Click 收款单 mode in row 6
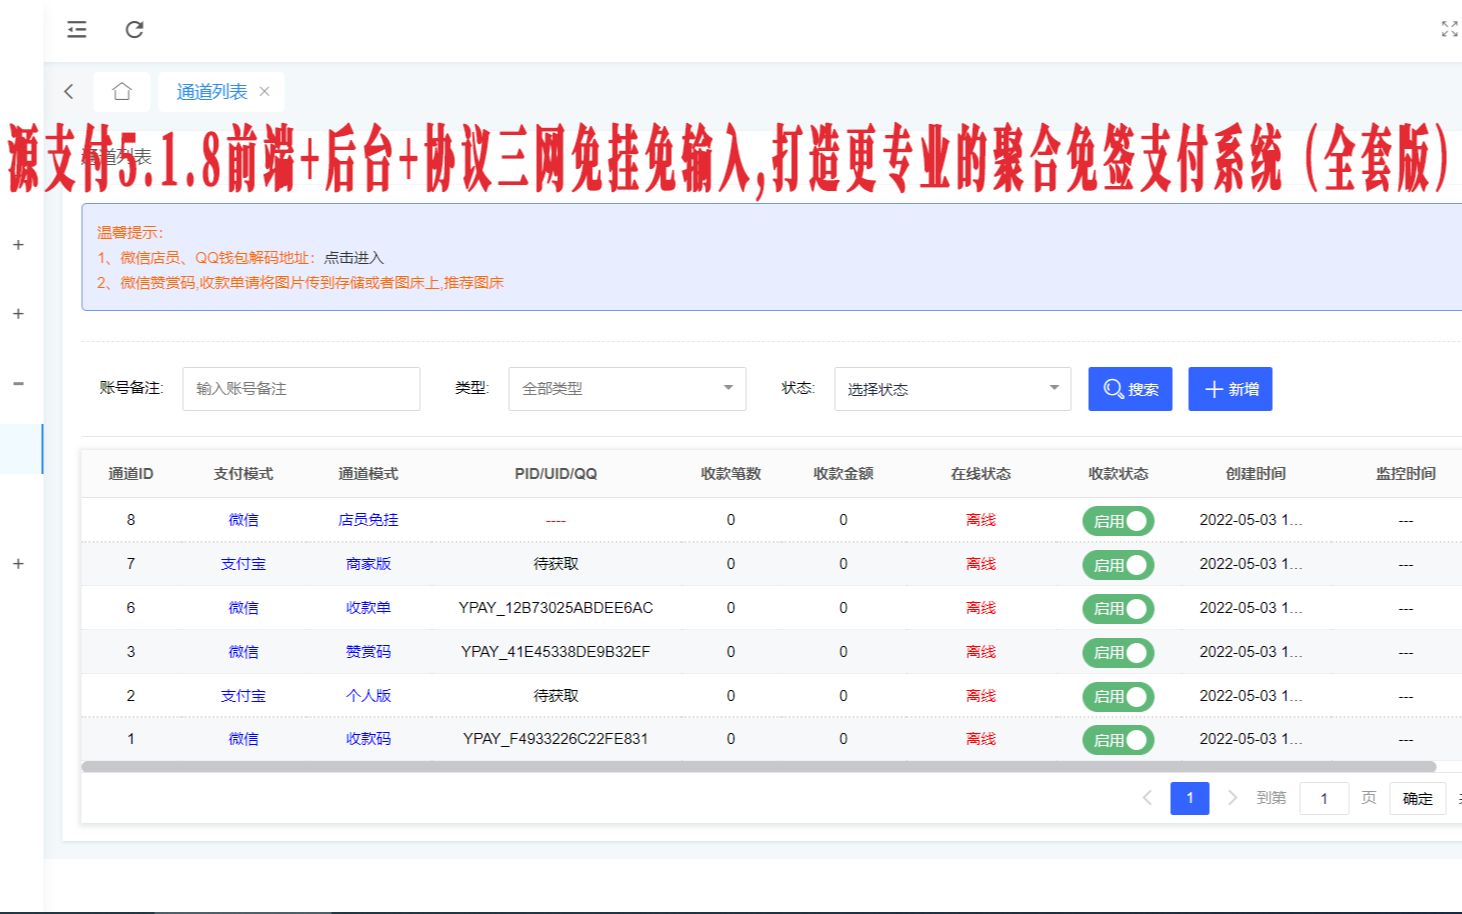Screen dimensions: 1462x914 click(368, 608)
